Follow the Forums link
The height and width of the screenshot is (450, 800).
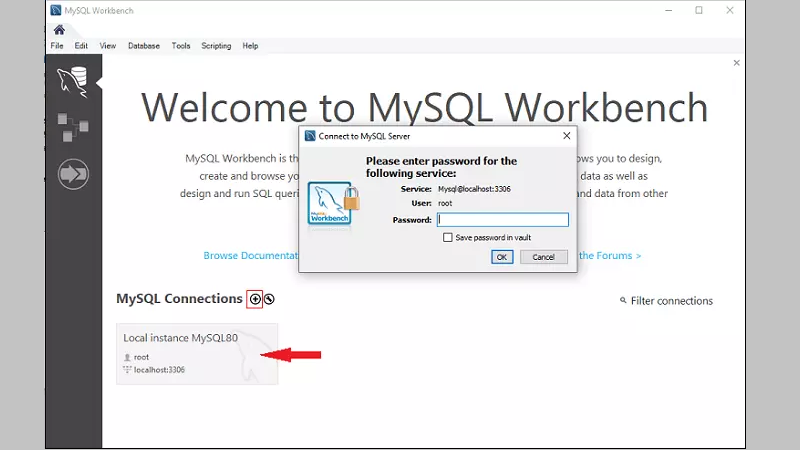[x=610, y=256]
